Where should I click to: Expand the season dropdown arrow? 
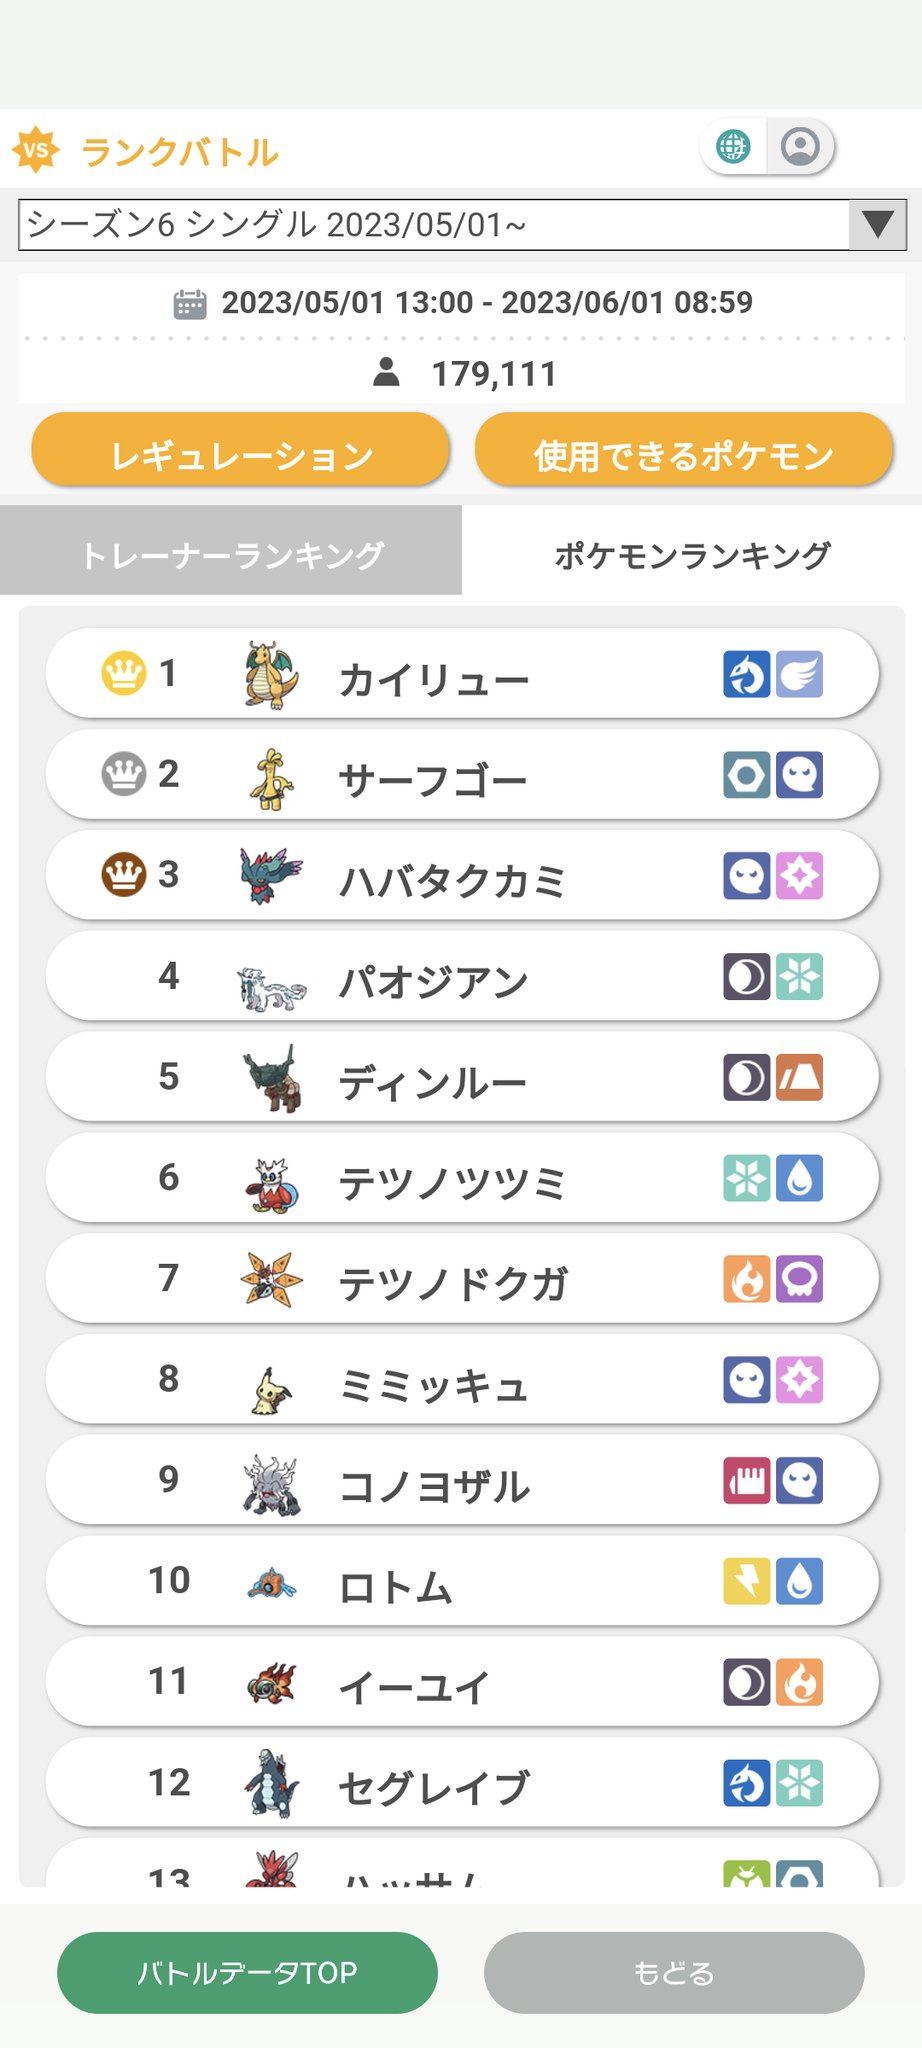(x=877, y=224)
